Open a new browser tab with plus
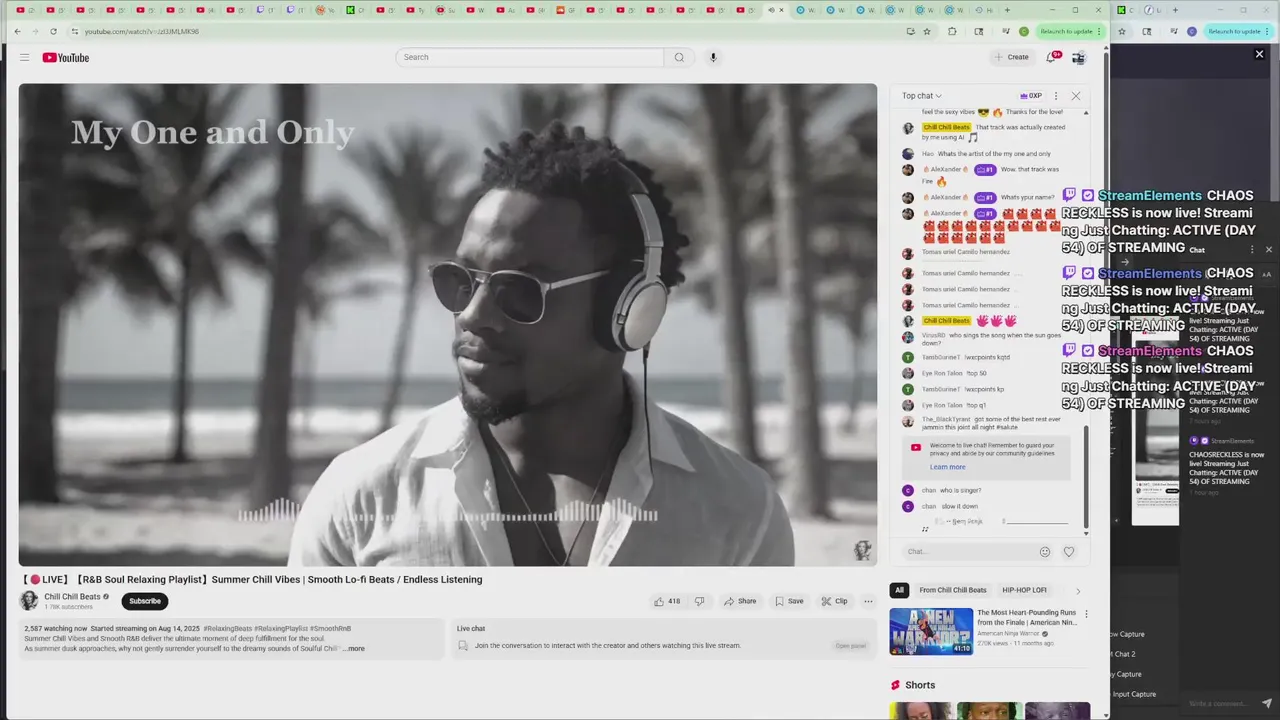This screenshot has width=1280, height=720. [1006, 10]
